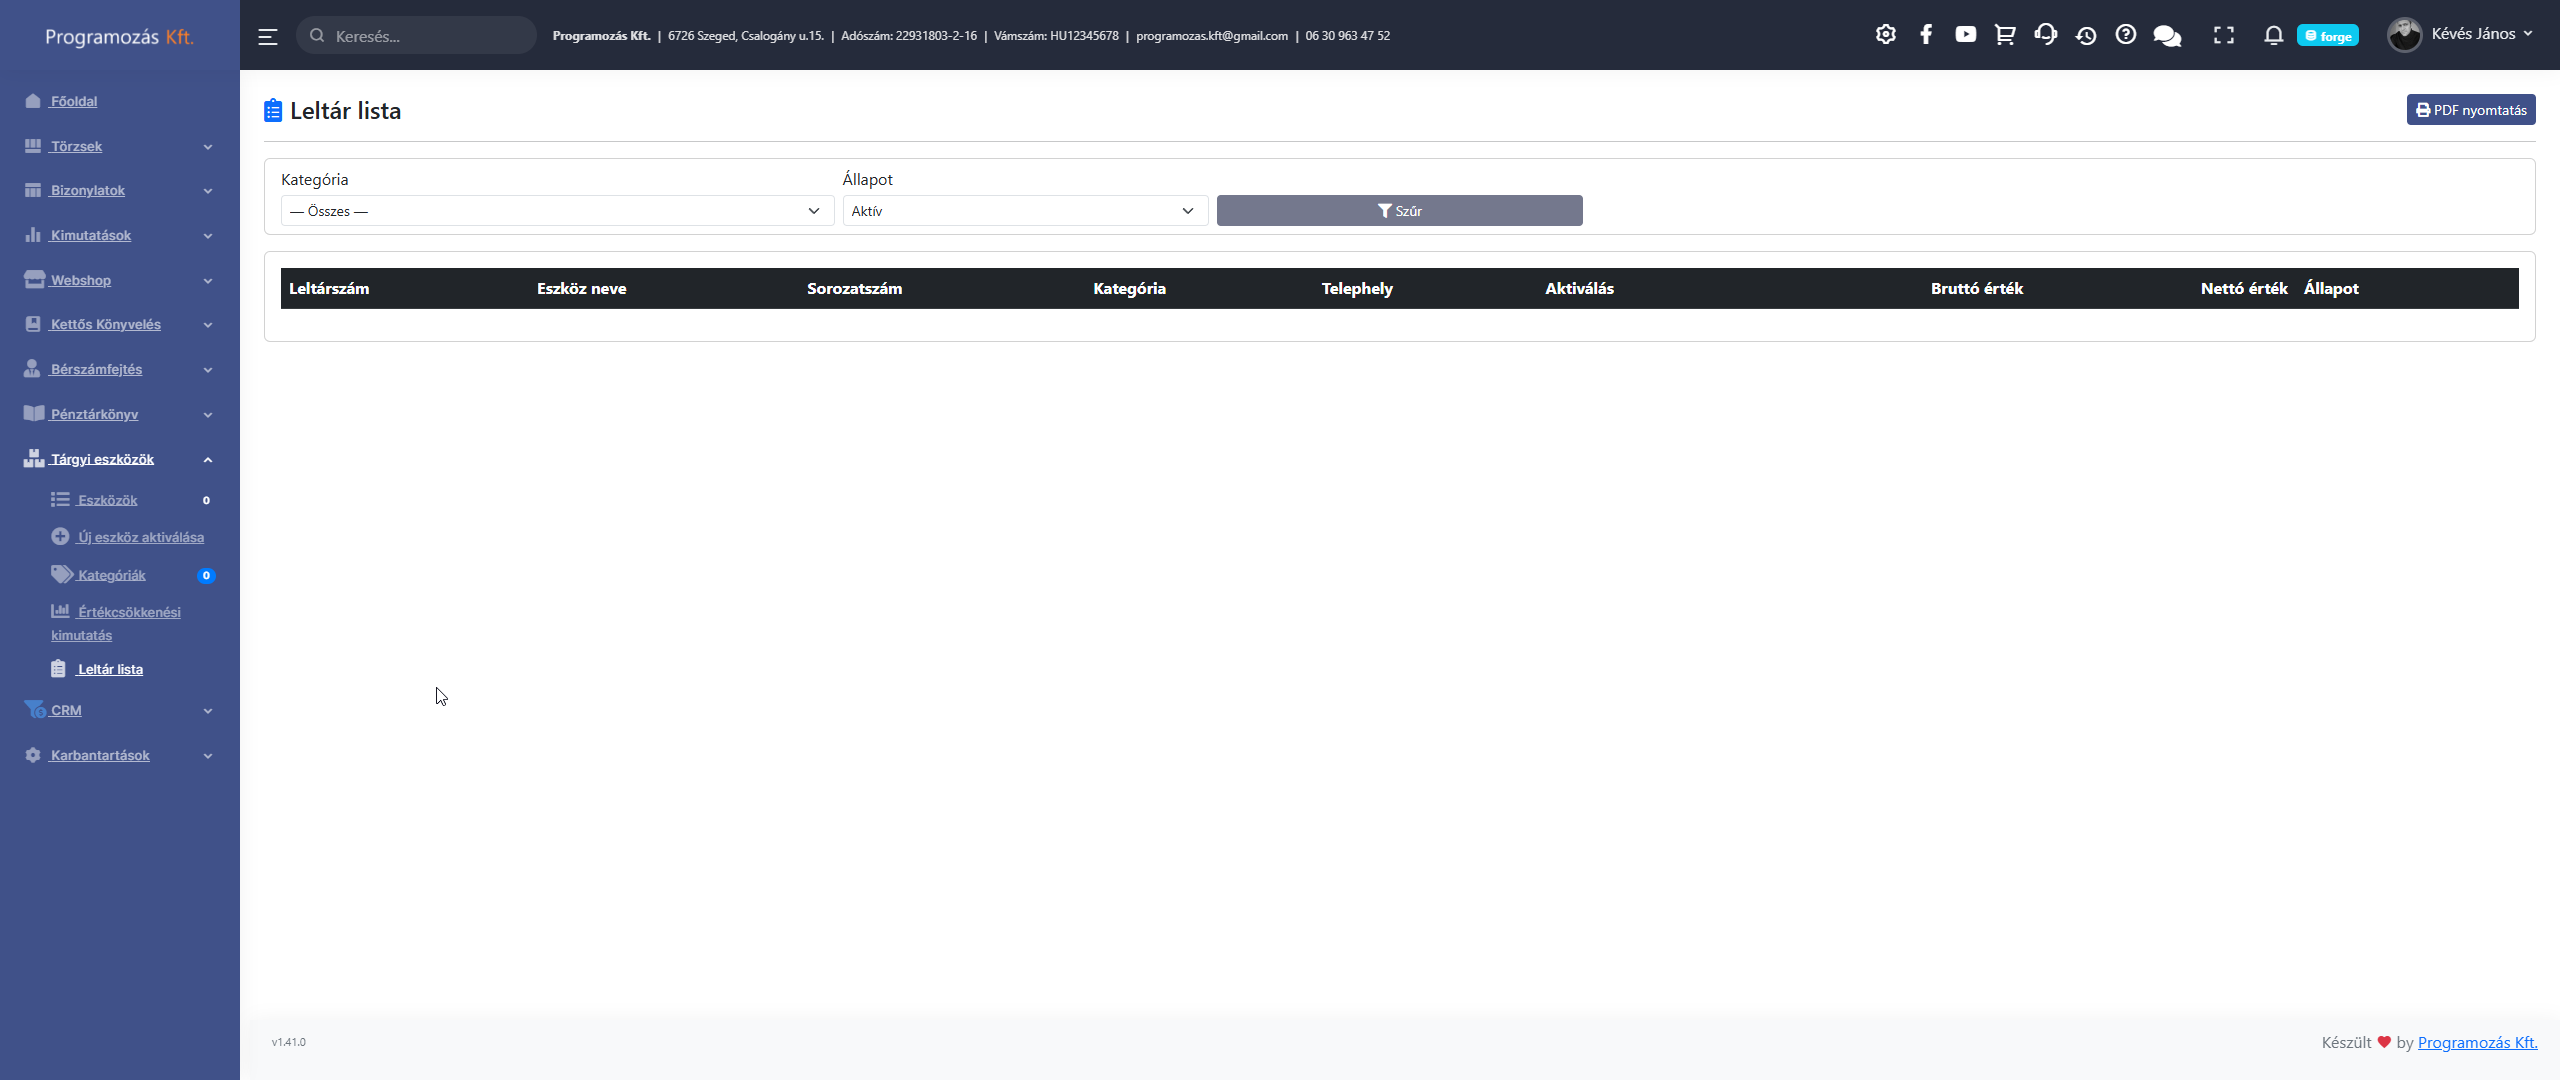Open the settings gear in top bar
Screen dimensions: 2560x1080
1885,35
